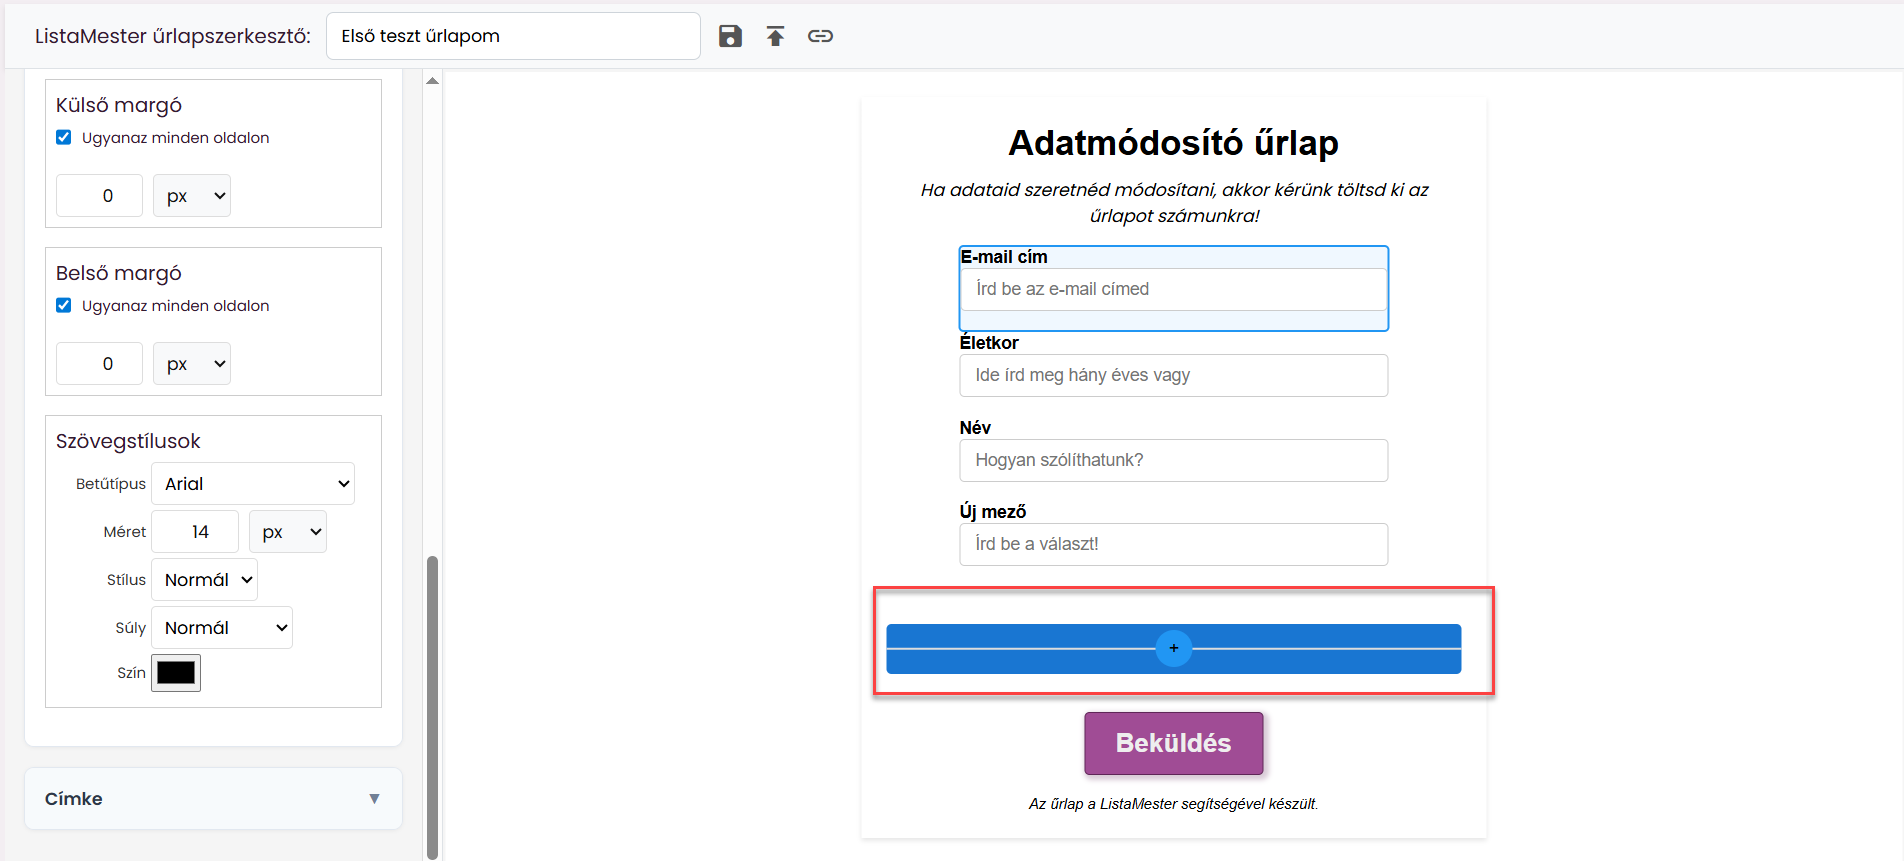This screenshot has width=1904, height=861.
Task: Click the sidebar scroll-up arrow
Action: (x=432, y=81)
